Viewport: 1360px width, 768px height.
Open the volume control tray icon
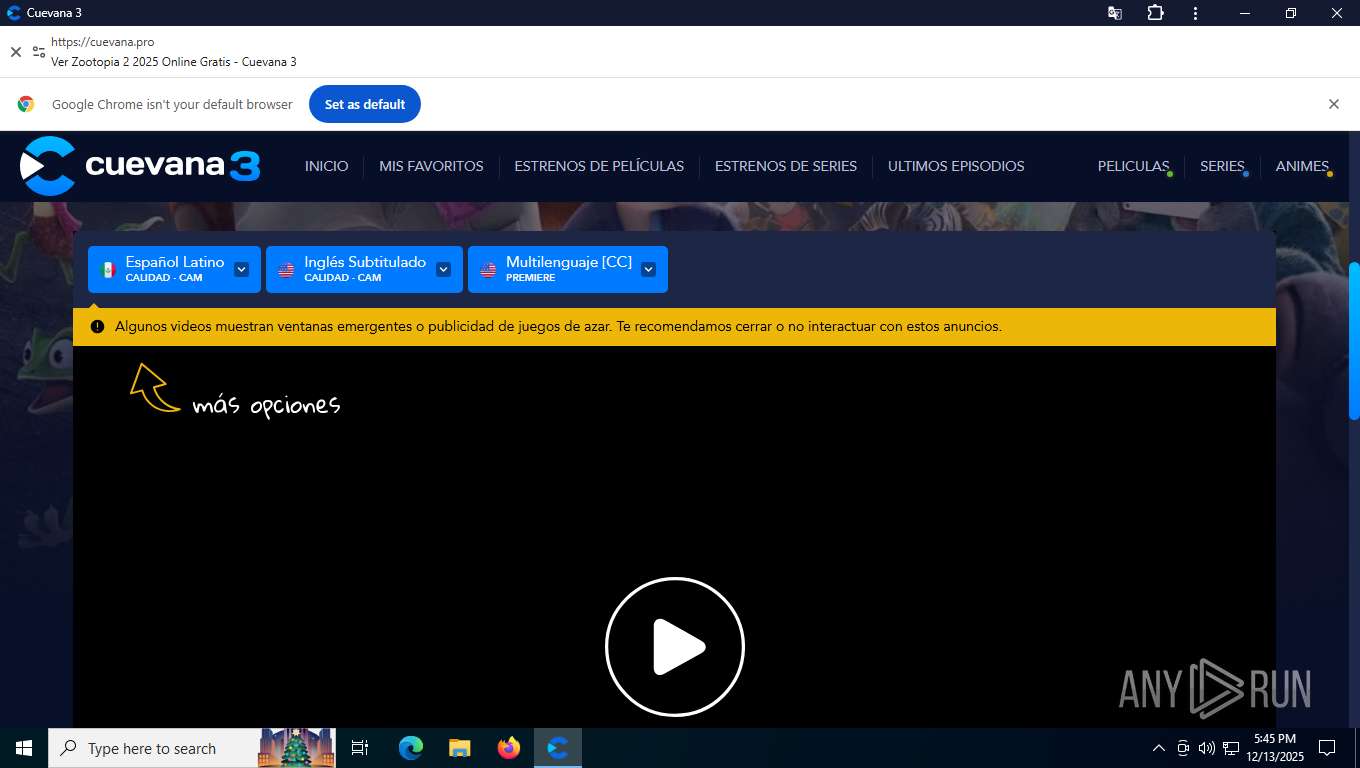point(1207,748)
